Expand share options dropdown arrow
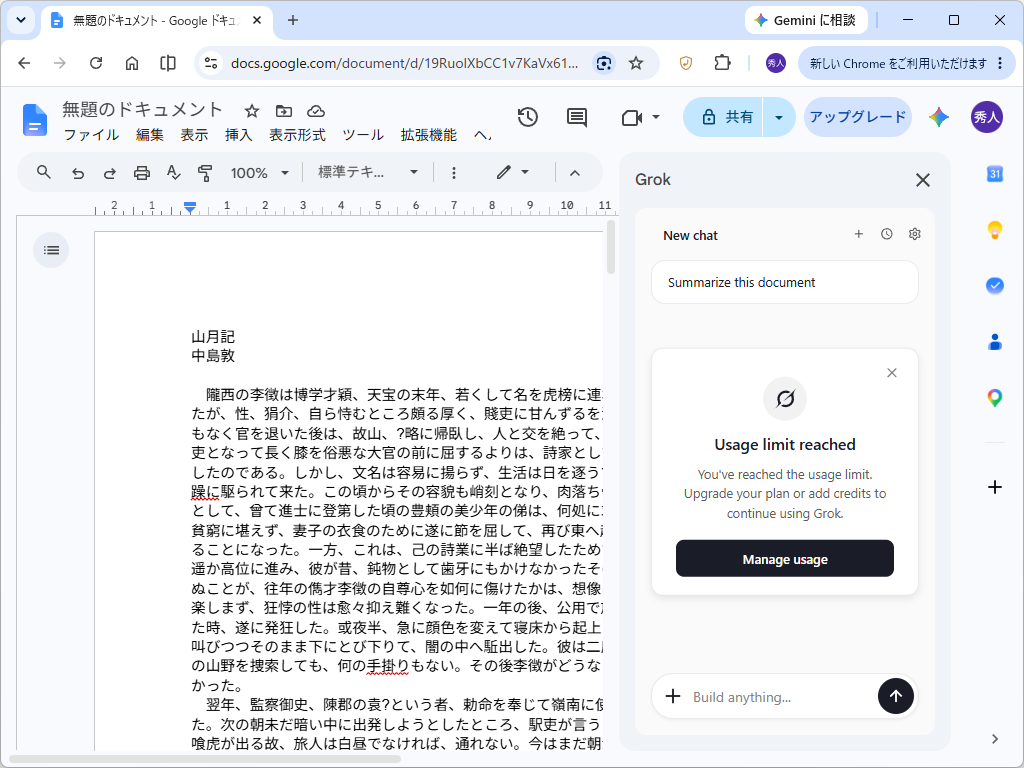Screen dimensions: 1024x768 coord(778,118)
